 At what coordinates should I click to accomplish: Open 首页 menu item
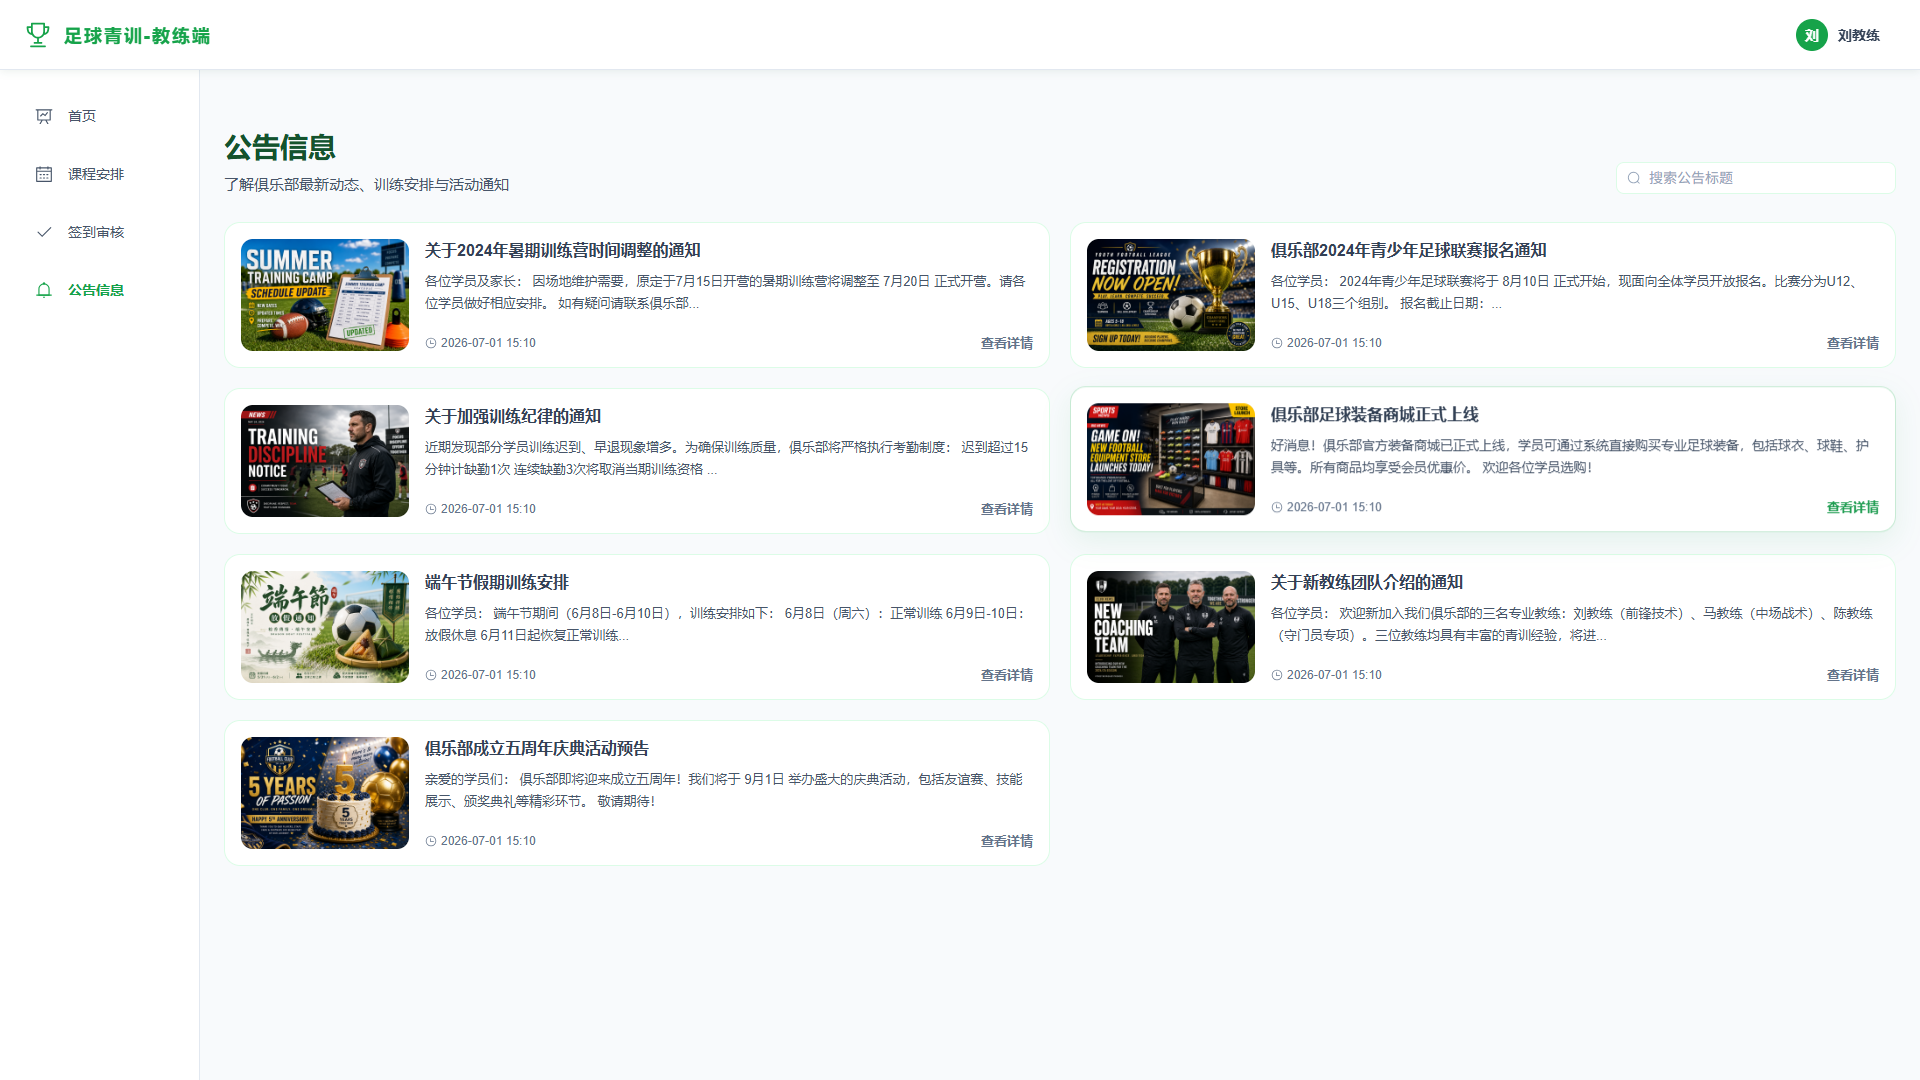coord(100,116)
